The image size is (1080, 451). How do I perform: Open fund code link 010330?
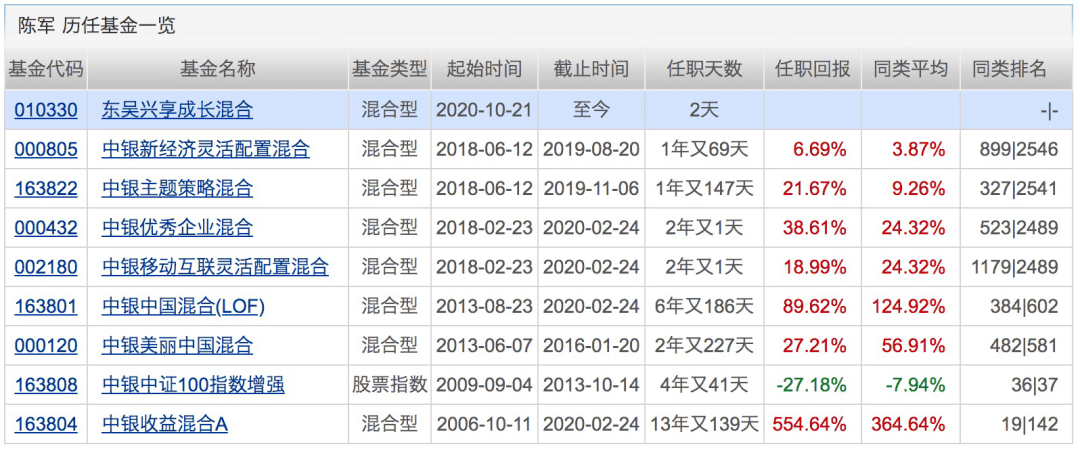coord(45,109)
